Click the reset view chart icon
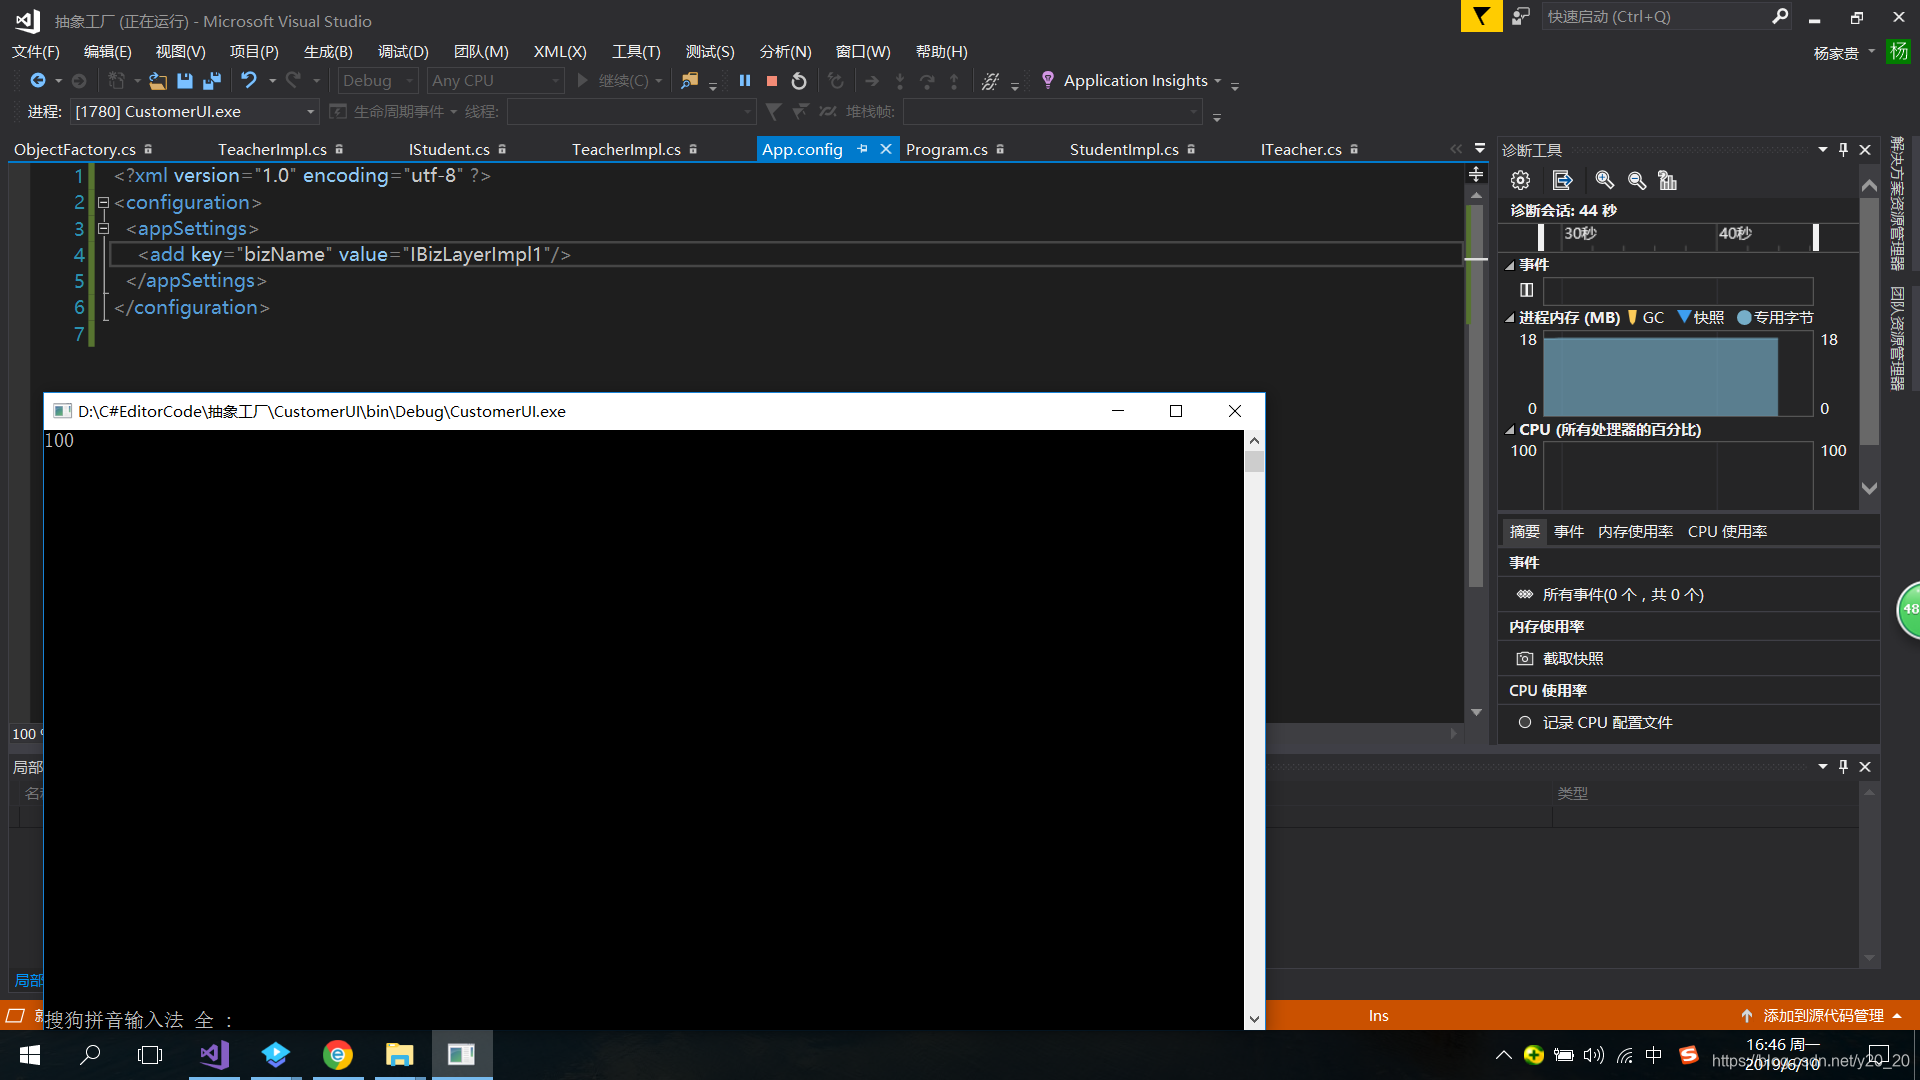This screenshot has height=1080, width=1920. [x=1667, y=180]
